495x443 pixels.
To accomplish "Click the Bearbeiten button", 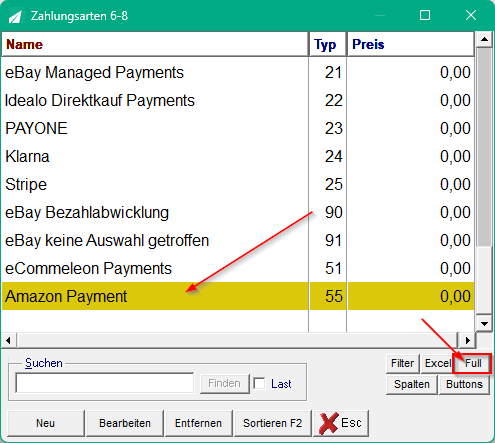I will [125, 423].
